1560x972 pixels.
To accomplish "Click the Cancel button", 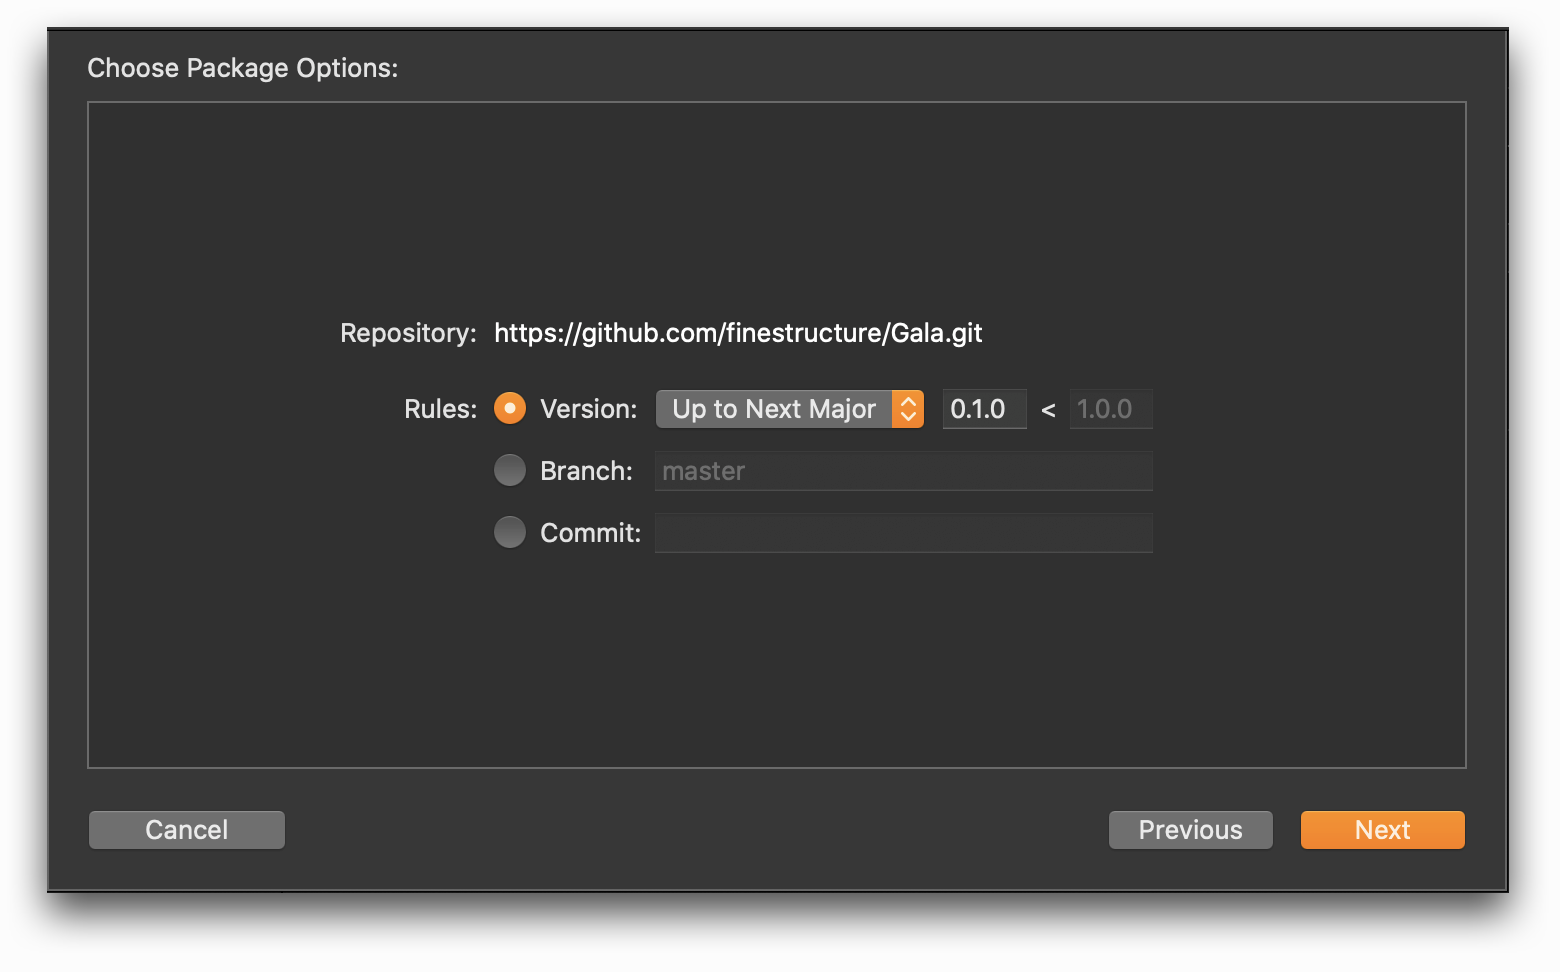I will tap(187, 830).
